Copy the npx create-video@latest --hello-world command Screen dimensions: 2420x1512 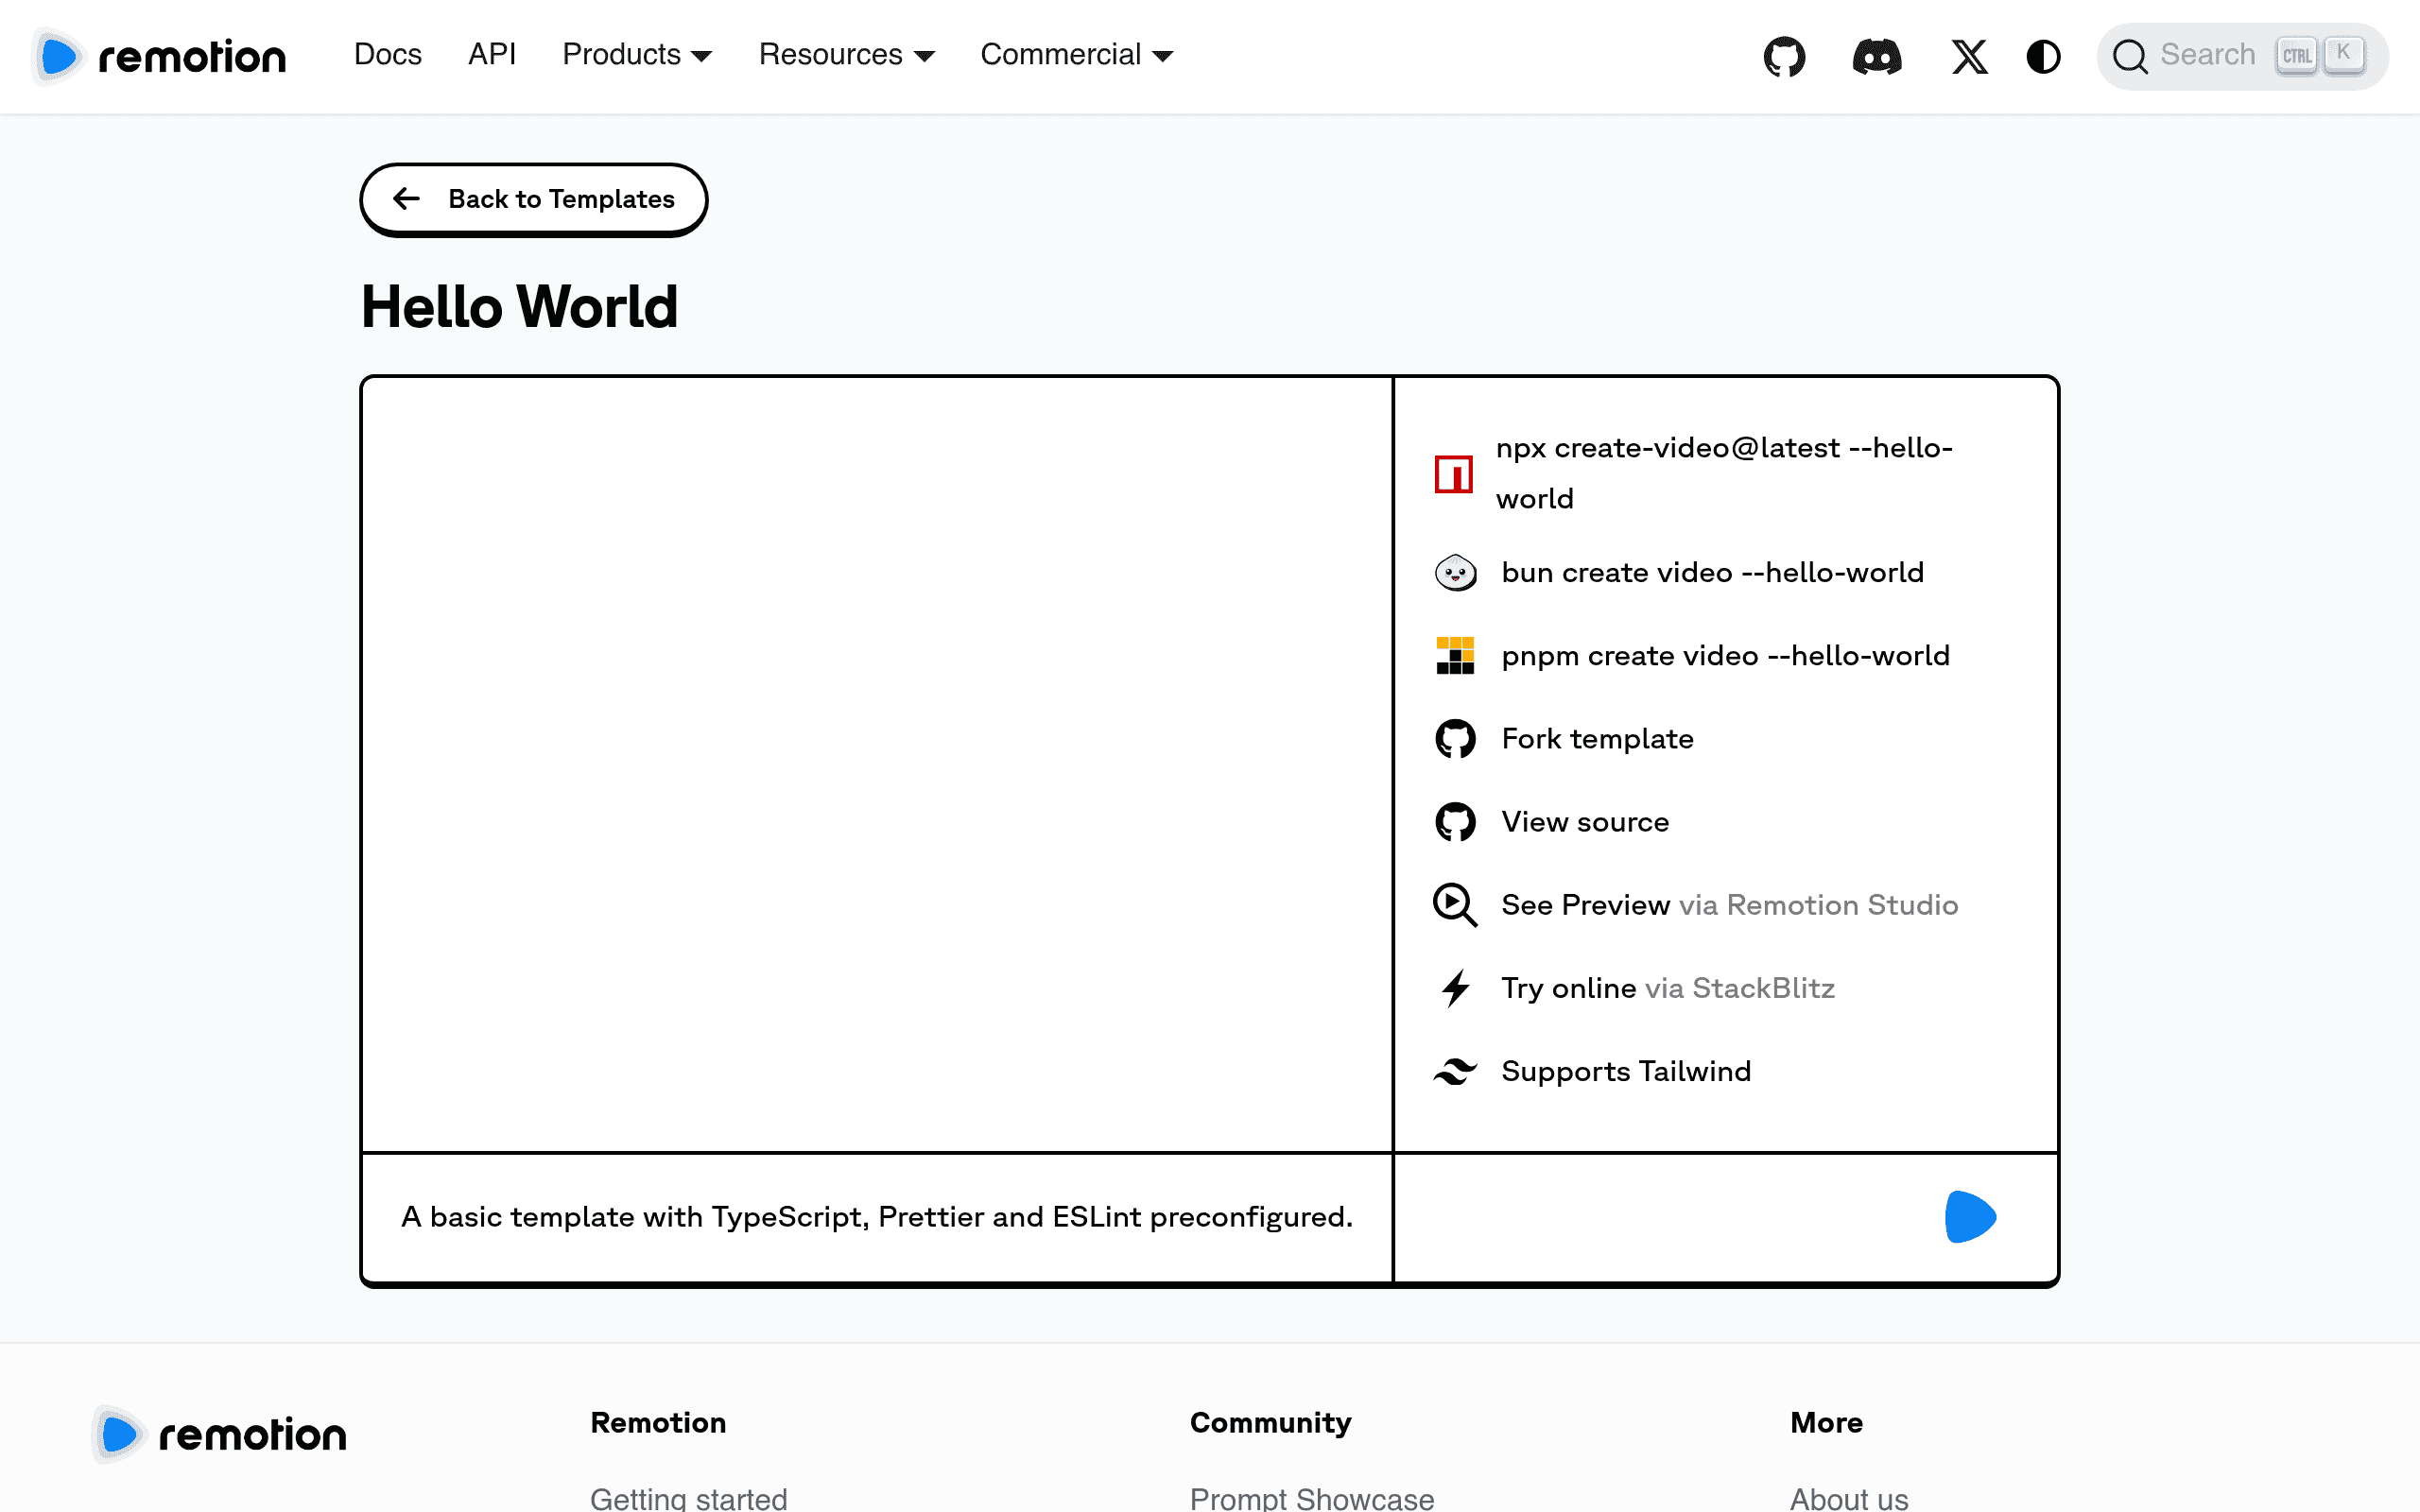point(1724,473)
